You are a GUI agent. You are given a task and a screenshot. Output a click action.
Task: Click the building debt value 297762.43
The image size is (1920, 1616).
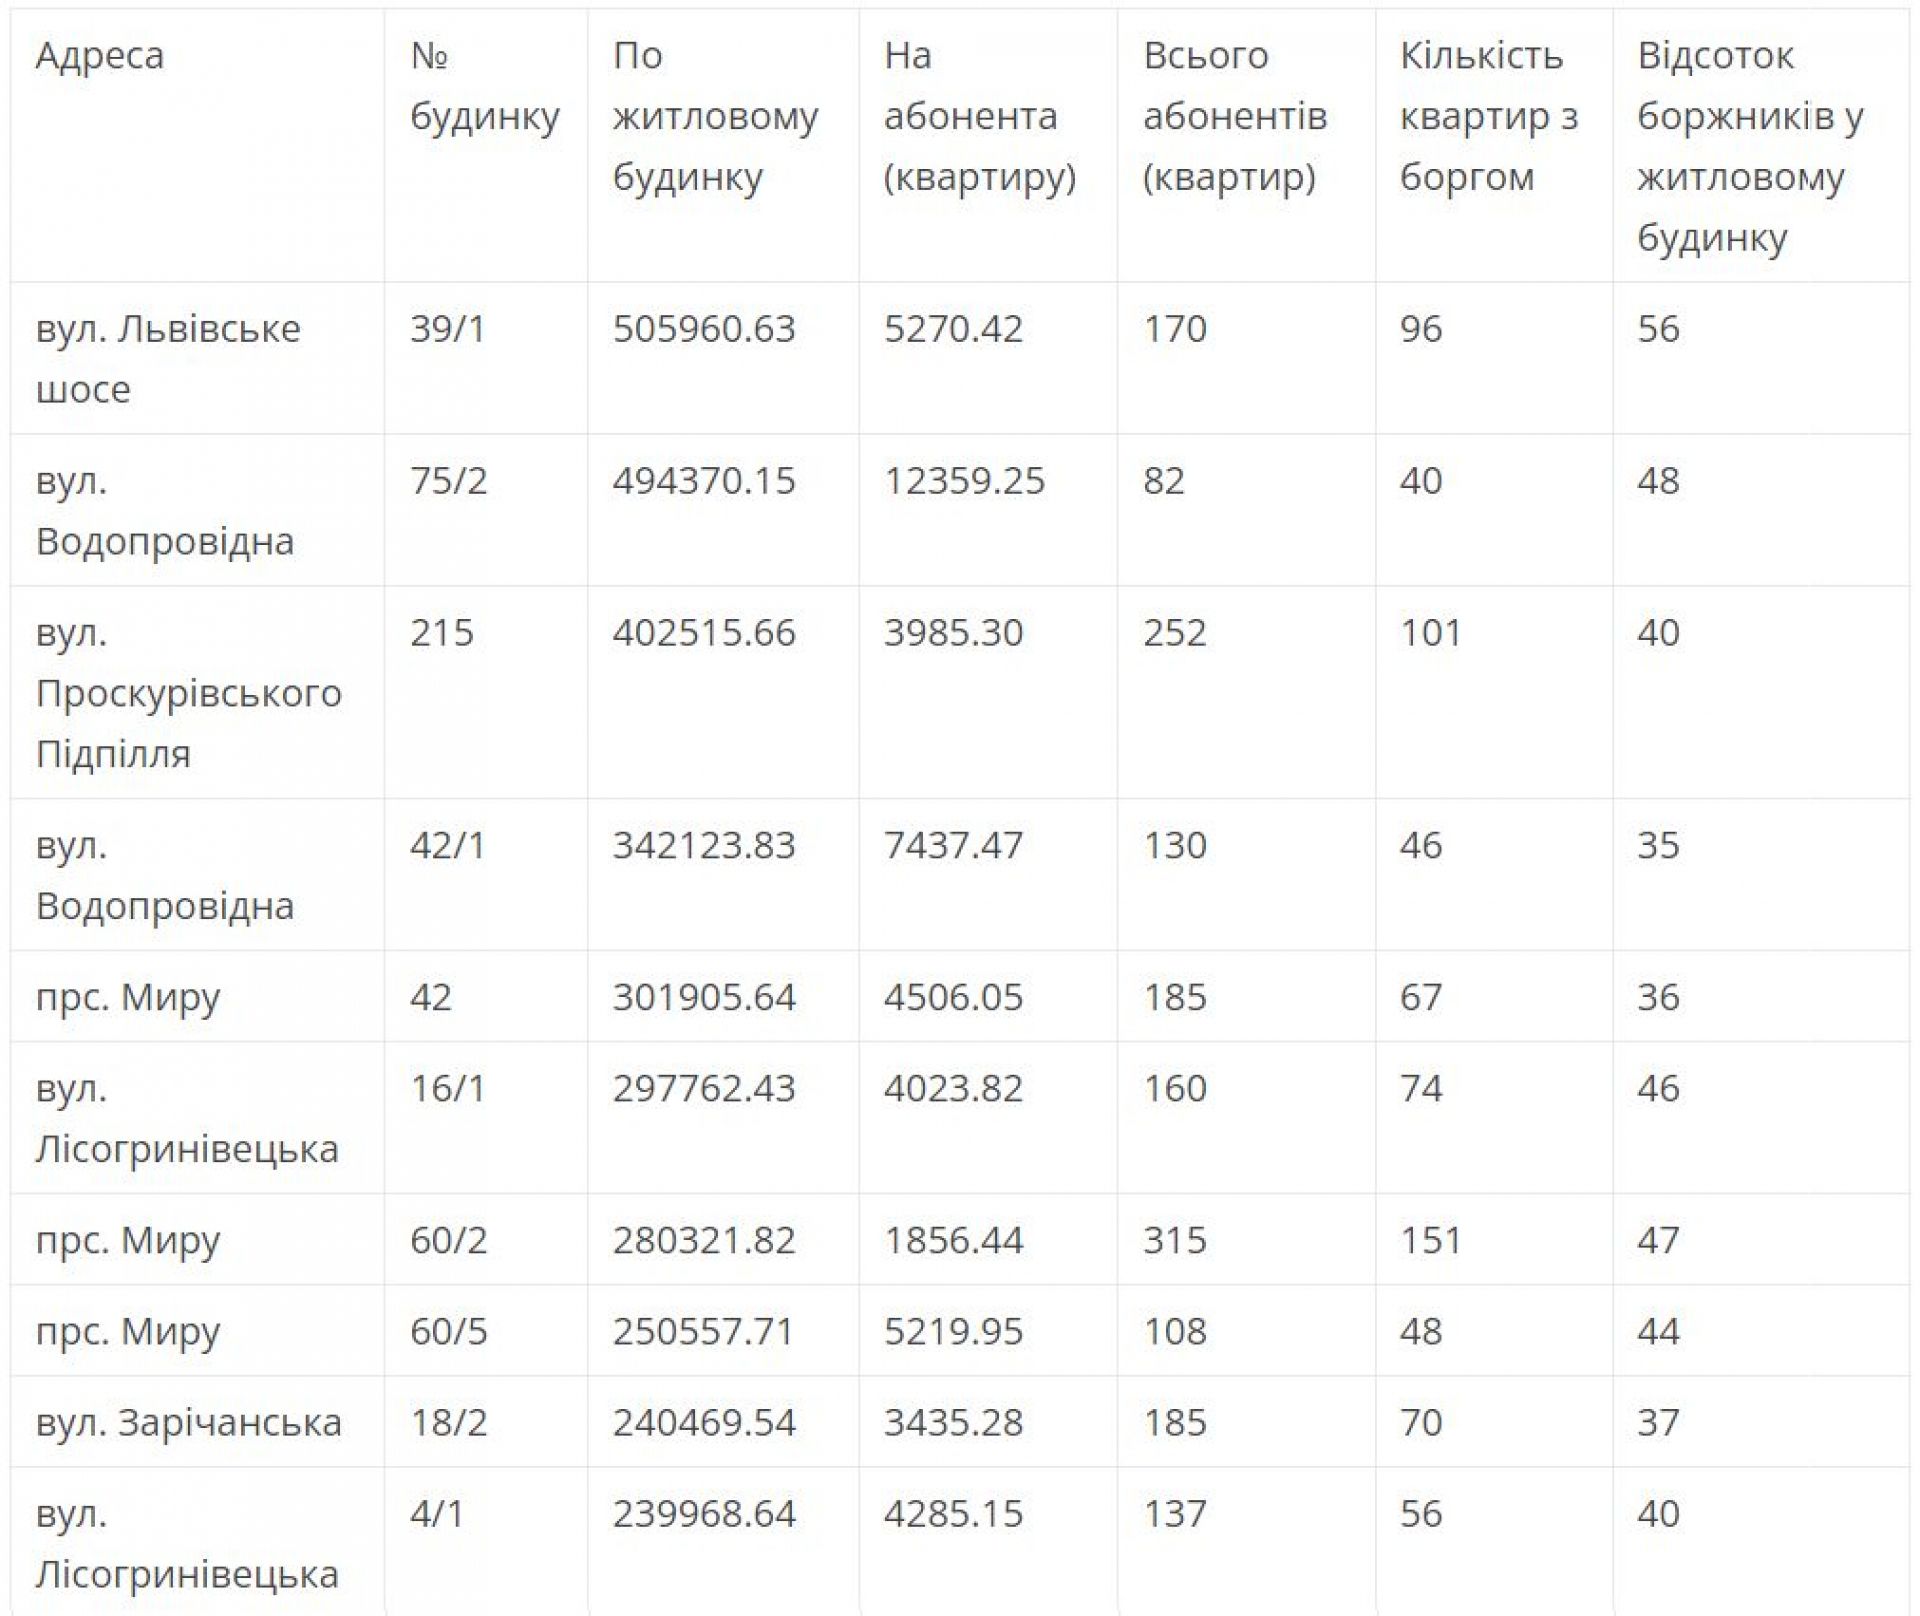click(704, 1088)
